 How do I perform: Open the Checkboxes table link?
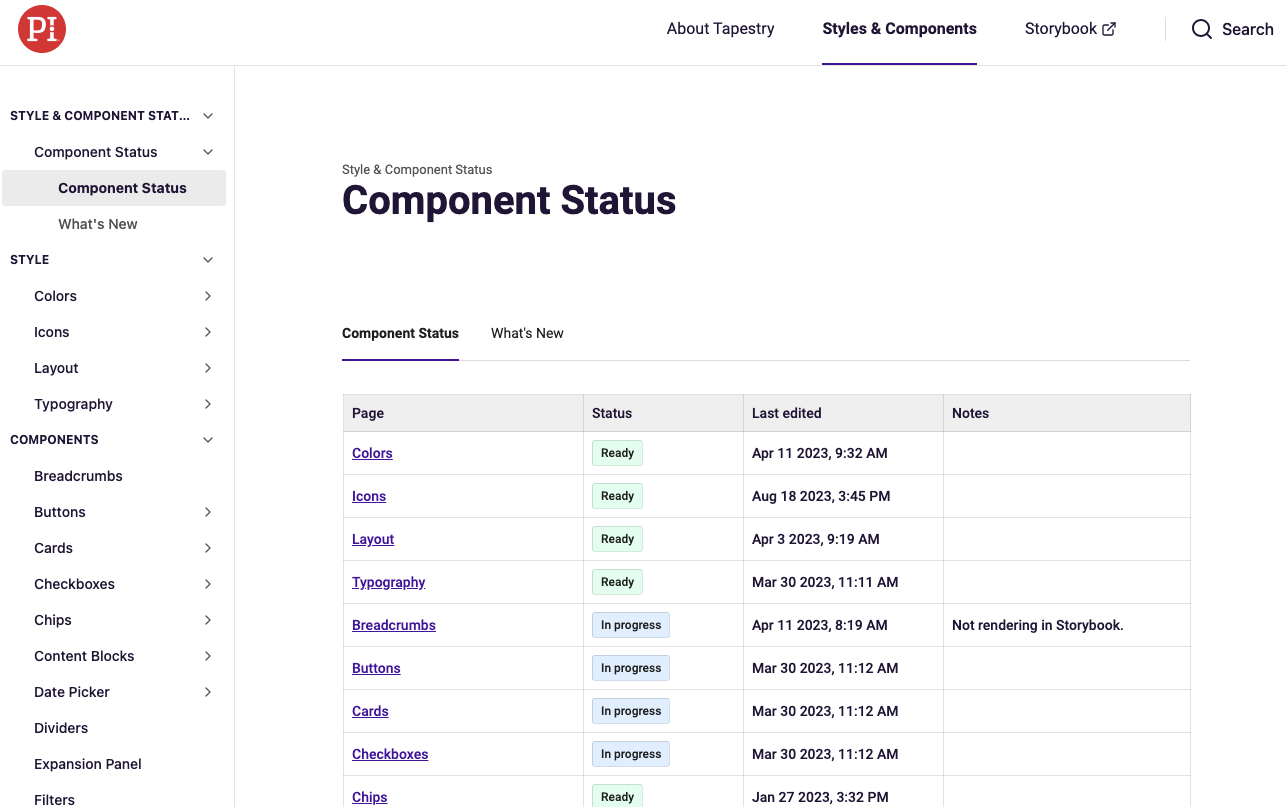click(390, 754)
